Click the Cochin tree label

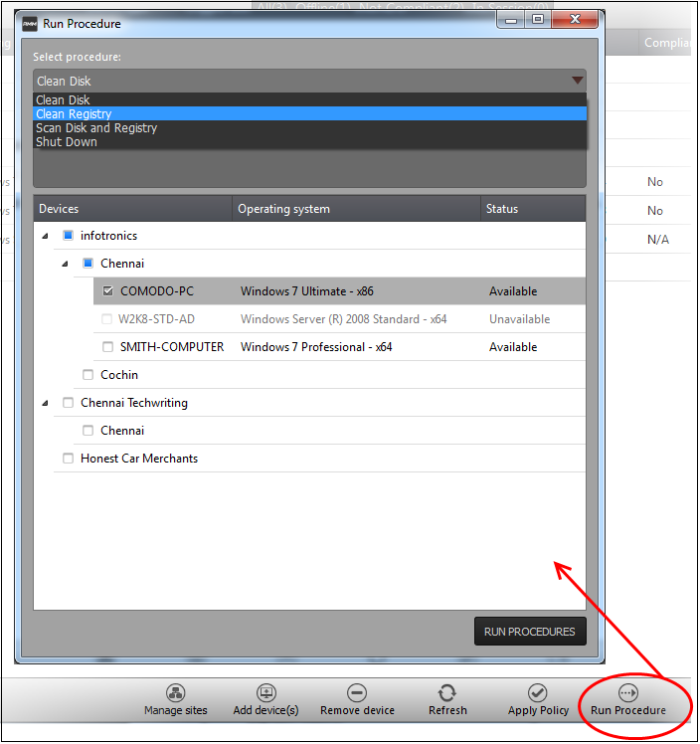119,375
